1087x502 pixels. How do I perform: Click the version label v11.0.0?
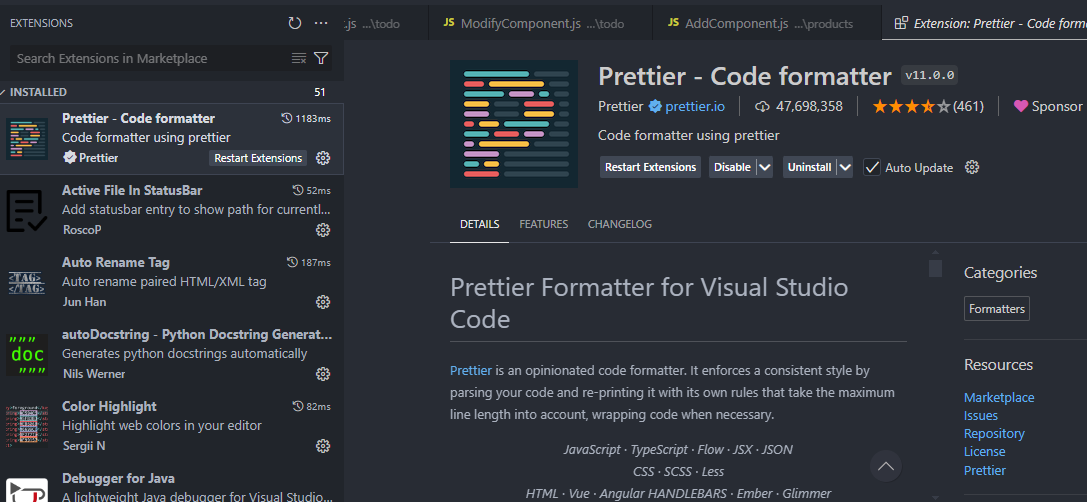[930, 75]
